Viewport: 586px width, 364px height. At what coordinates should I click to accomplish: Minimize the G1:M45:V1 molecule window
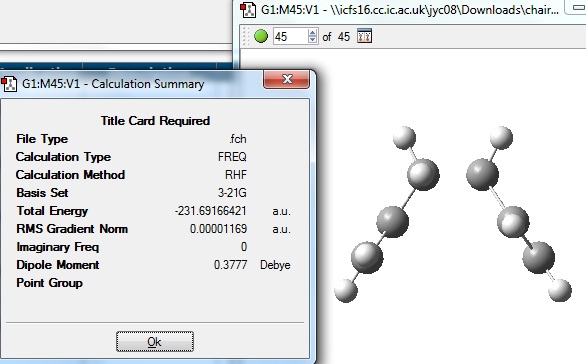click(577, 7)
